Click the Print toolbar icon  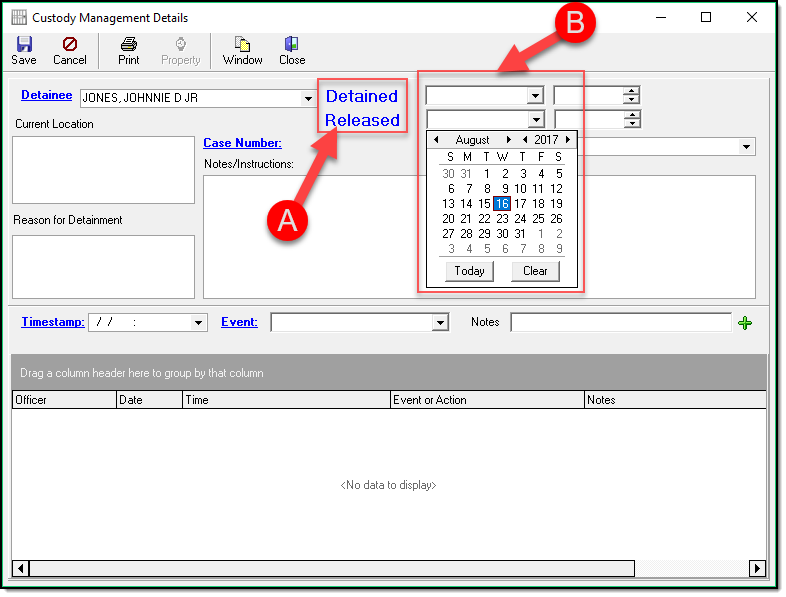(128, 50)
